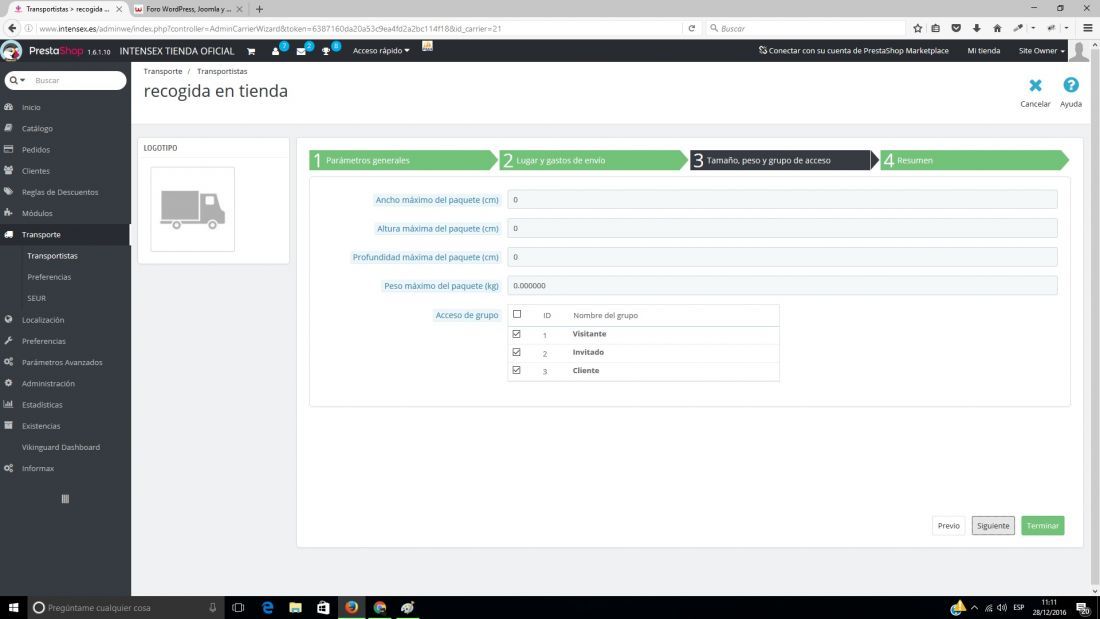This screenshot has width=1100, height=619.
Task: Open the Firefox hamburger menu
Action: click(x=1087, y=28)
